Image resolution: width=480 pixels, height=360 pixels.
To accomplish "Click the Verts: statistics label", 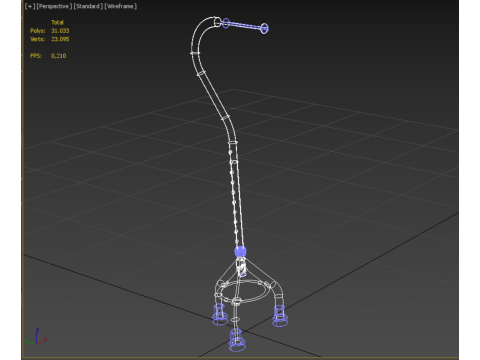I will click(x=38, y=39).
